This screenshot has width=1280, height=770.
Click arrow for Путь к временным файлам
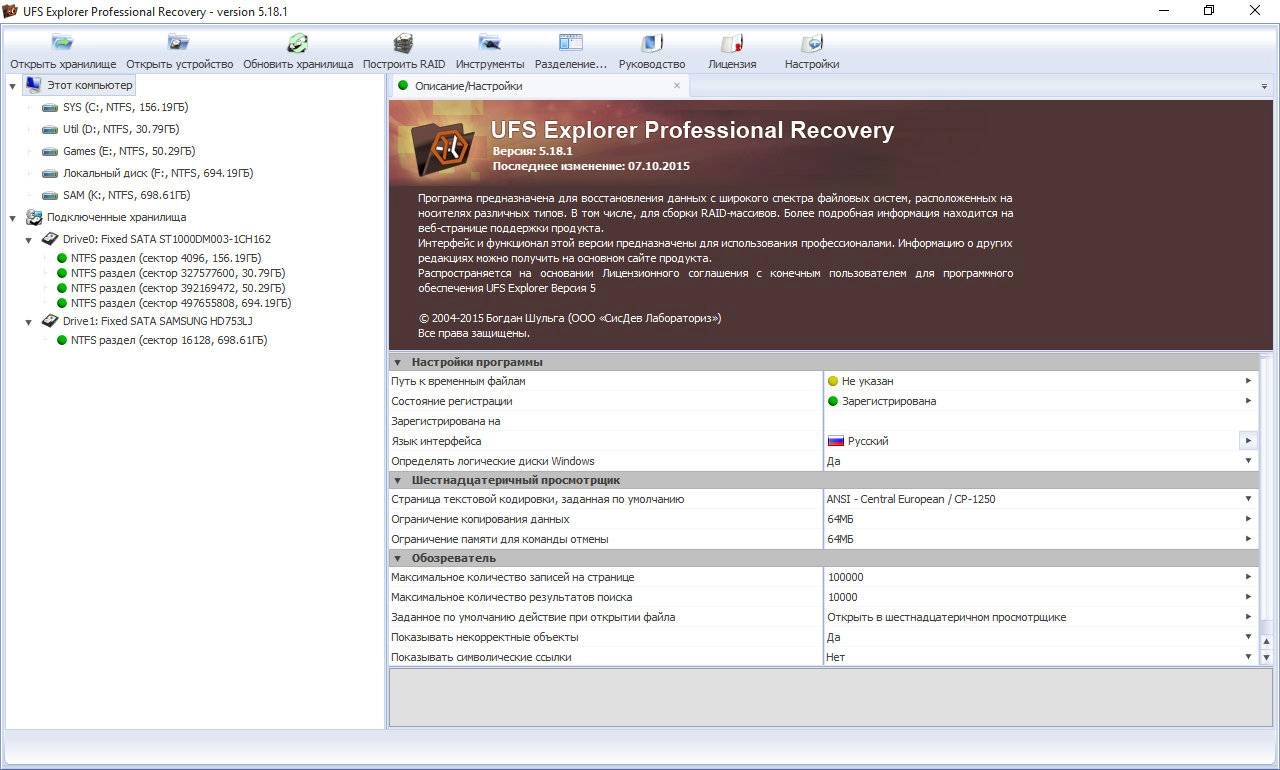pyautogui.click(x=1248, y=381)
